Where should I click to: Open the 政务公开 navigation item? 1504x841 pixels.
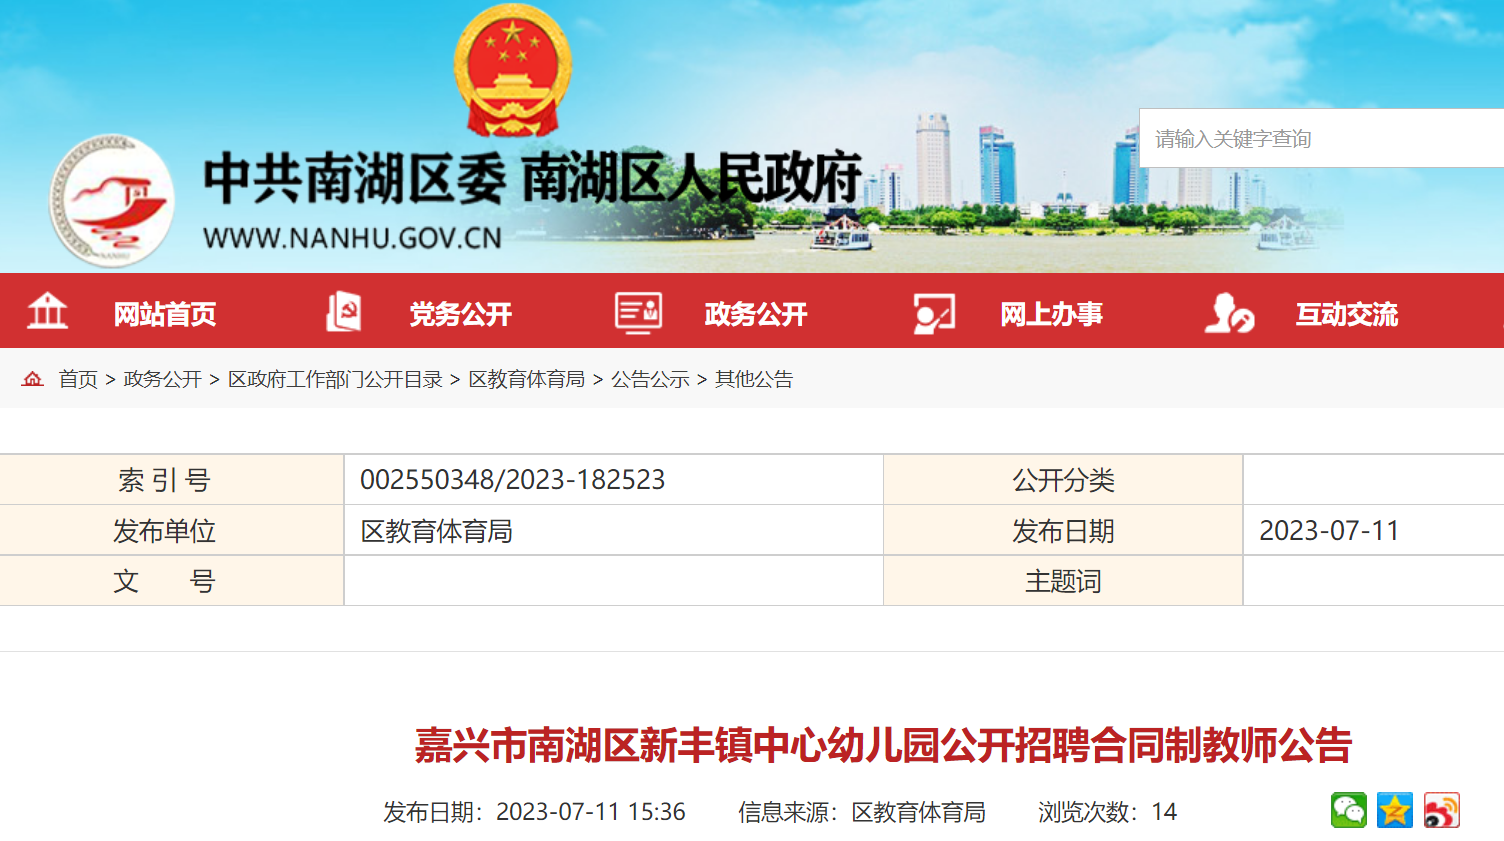click(756, 314)
